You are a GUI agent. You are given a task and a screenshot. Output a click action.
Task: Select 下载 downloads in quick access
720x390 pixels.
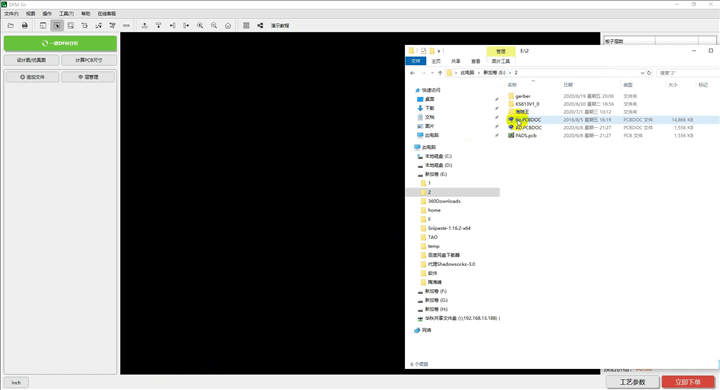point(429,108)
